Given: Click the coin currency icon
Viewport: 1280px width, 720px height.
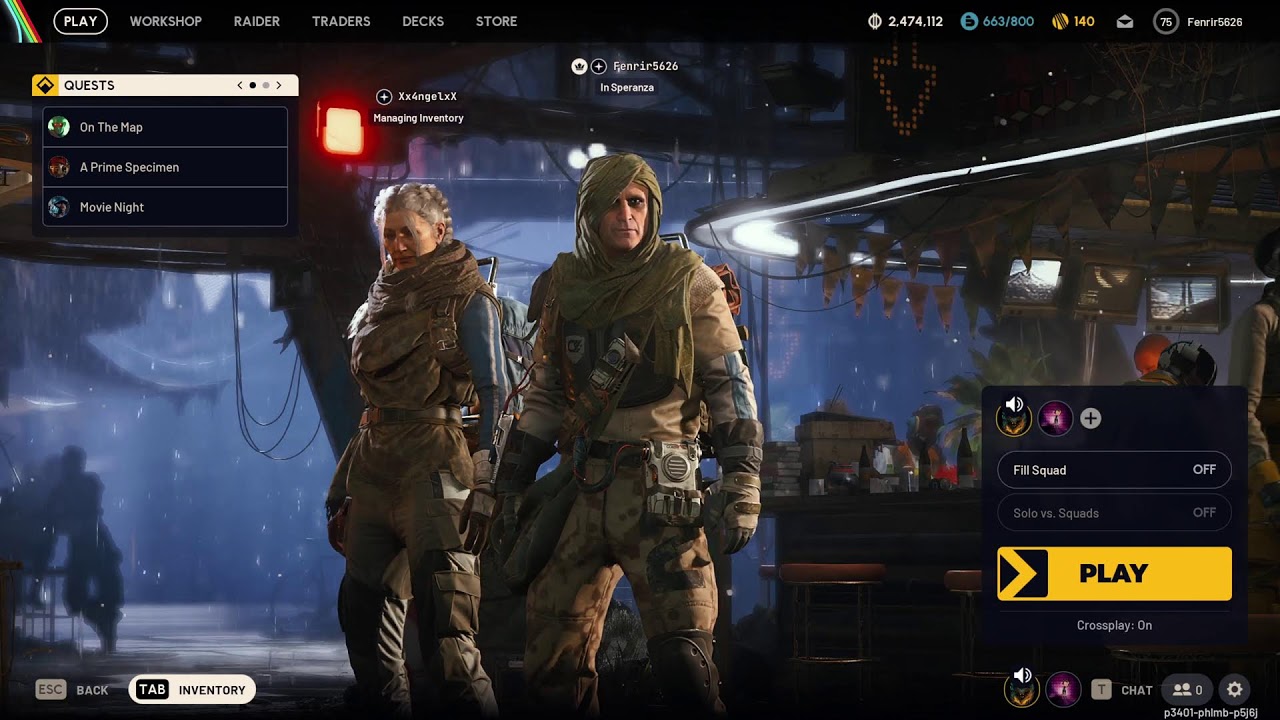Looking at the screenshot, I should pyautogui.click(x=874, y=21).
